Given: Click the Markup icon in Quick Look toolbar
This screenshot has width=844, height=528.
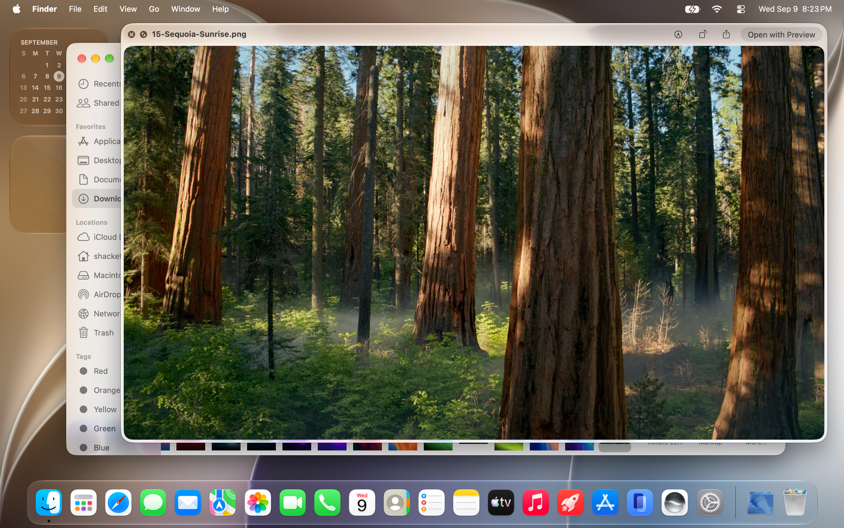Looking at the screenshot, I should click(x=678, y=34).
